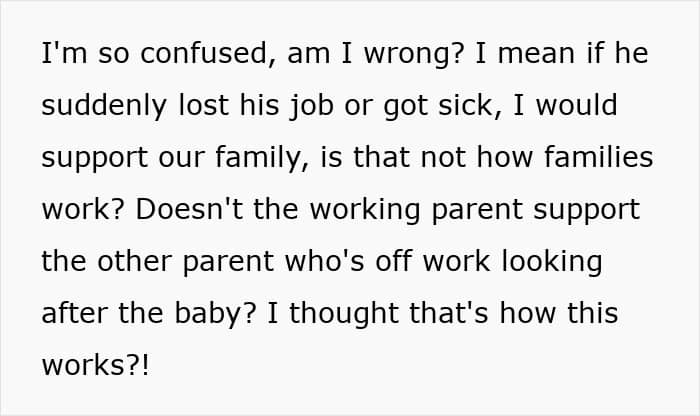Click the final word "works?!"
The image size is (700, 416).
[96, 366]
